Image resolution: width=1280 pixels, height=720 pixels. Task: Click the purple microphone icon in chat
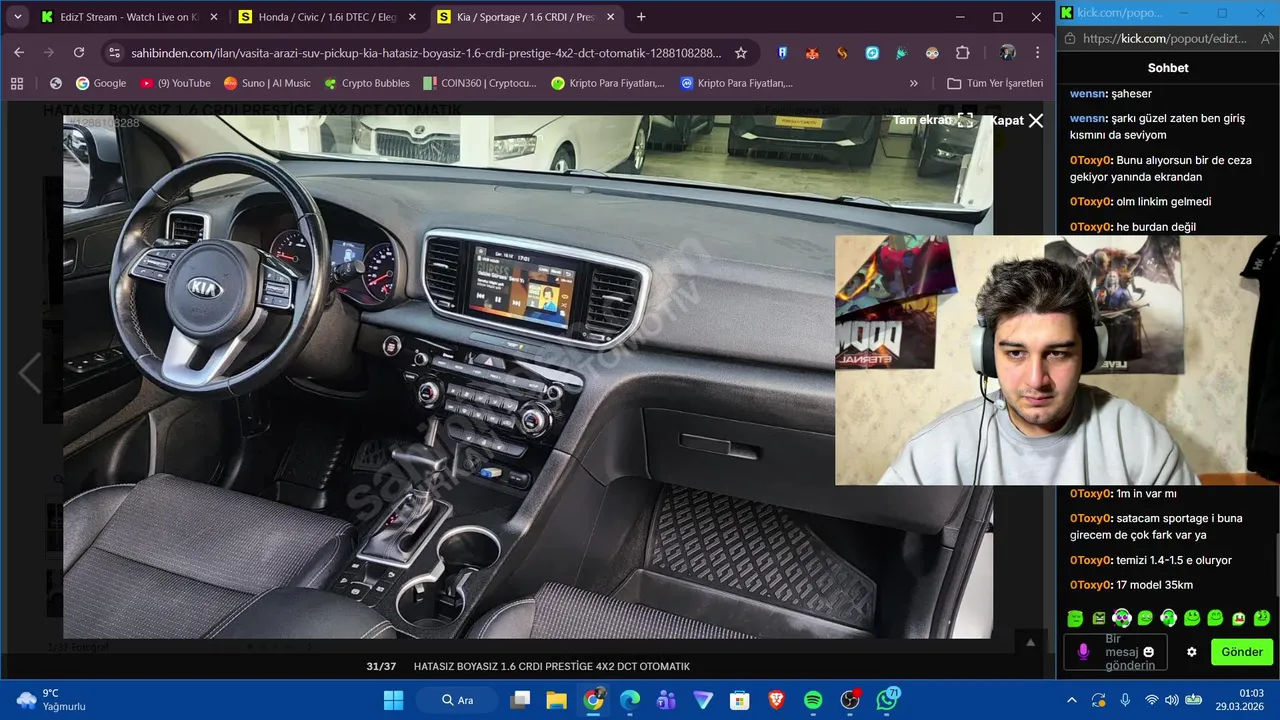pyautogui.click(x=1082, y=652)
